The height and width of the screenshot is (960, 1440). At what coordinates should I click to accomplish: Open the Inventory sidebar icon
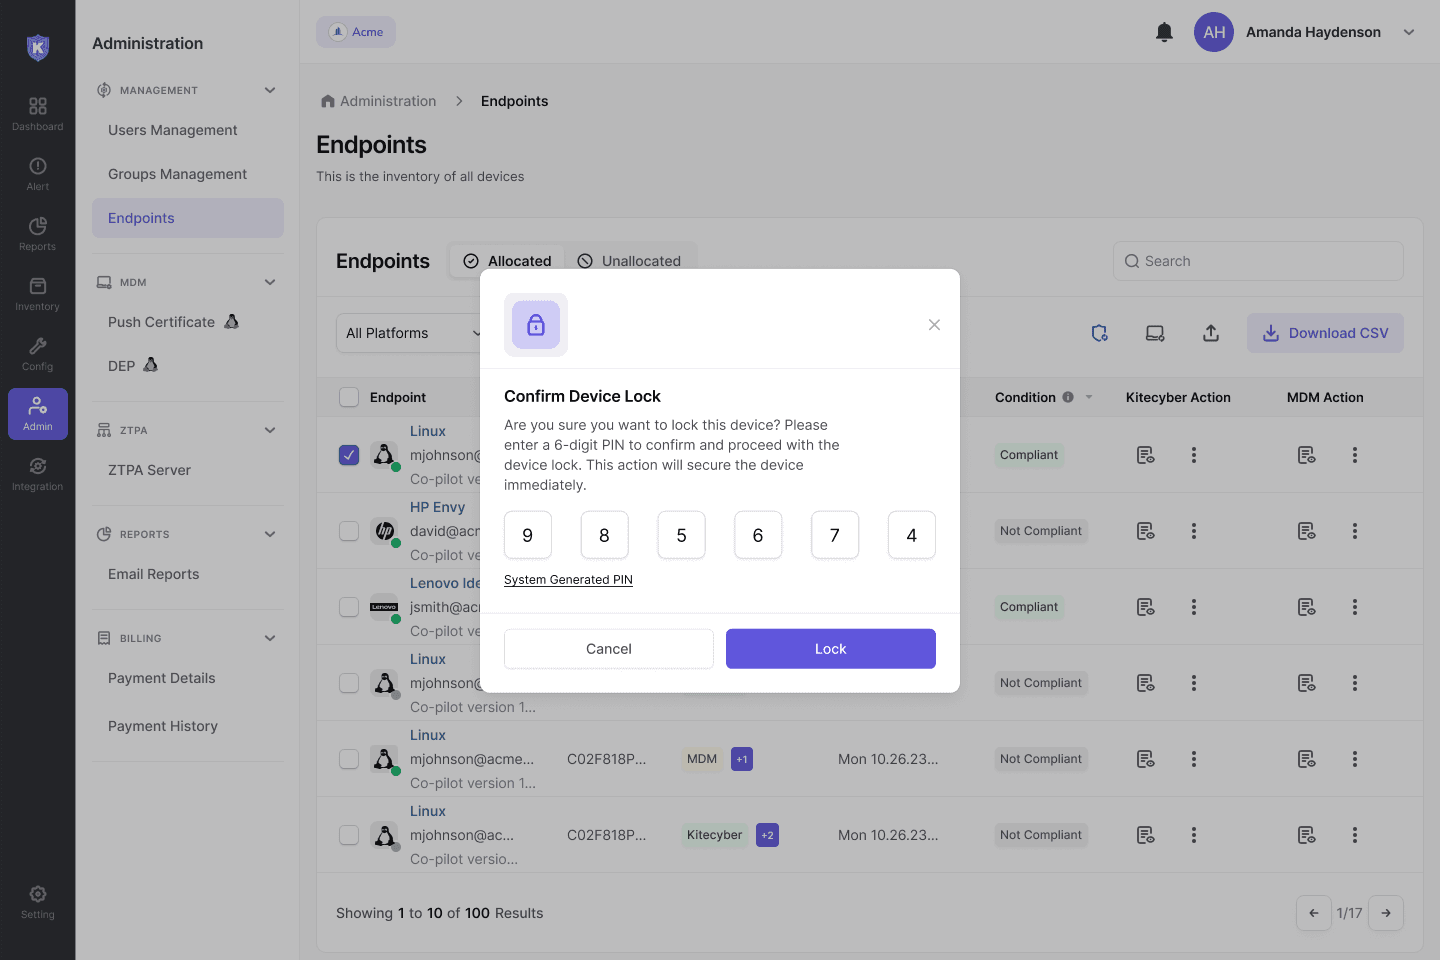coord(37,294)
